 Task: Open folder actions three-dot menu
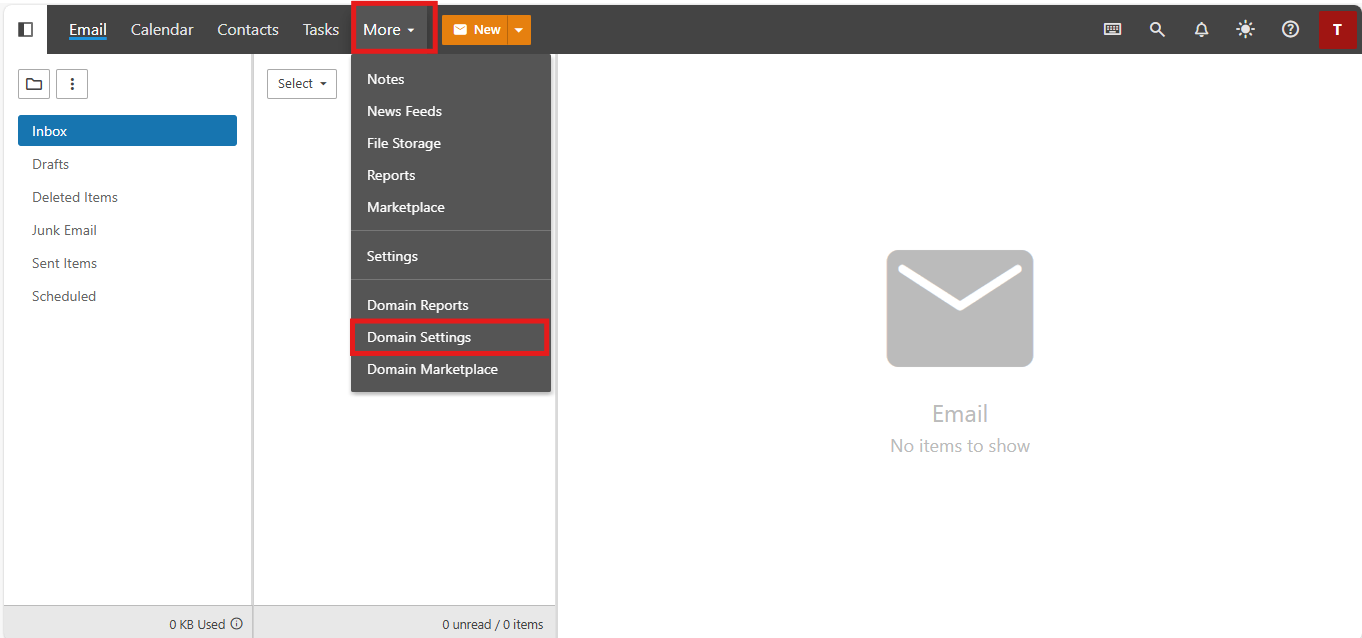coord(72,84)
